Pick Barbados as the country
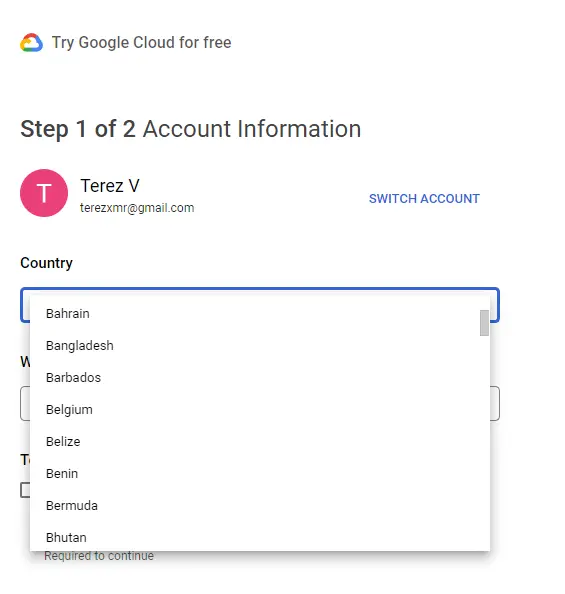The height and width of the screenshot is (594, 565). point(260,378)
